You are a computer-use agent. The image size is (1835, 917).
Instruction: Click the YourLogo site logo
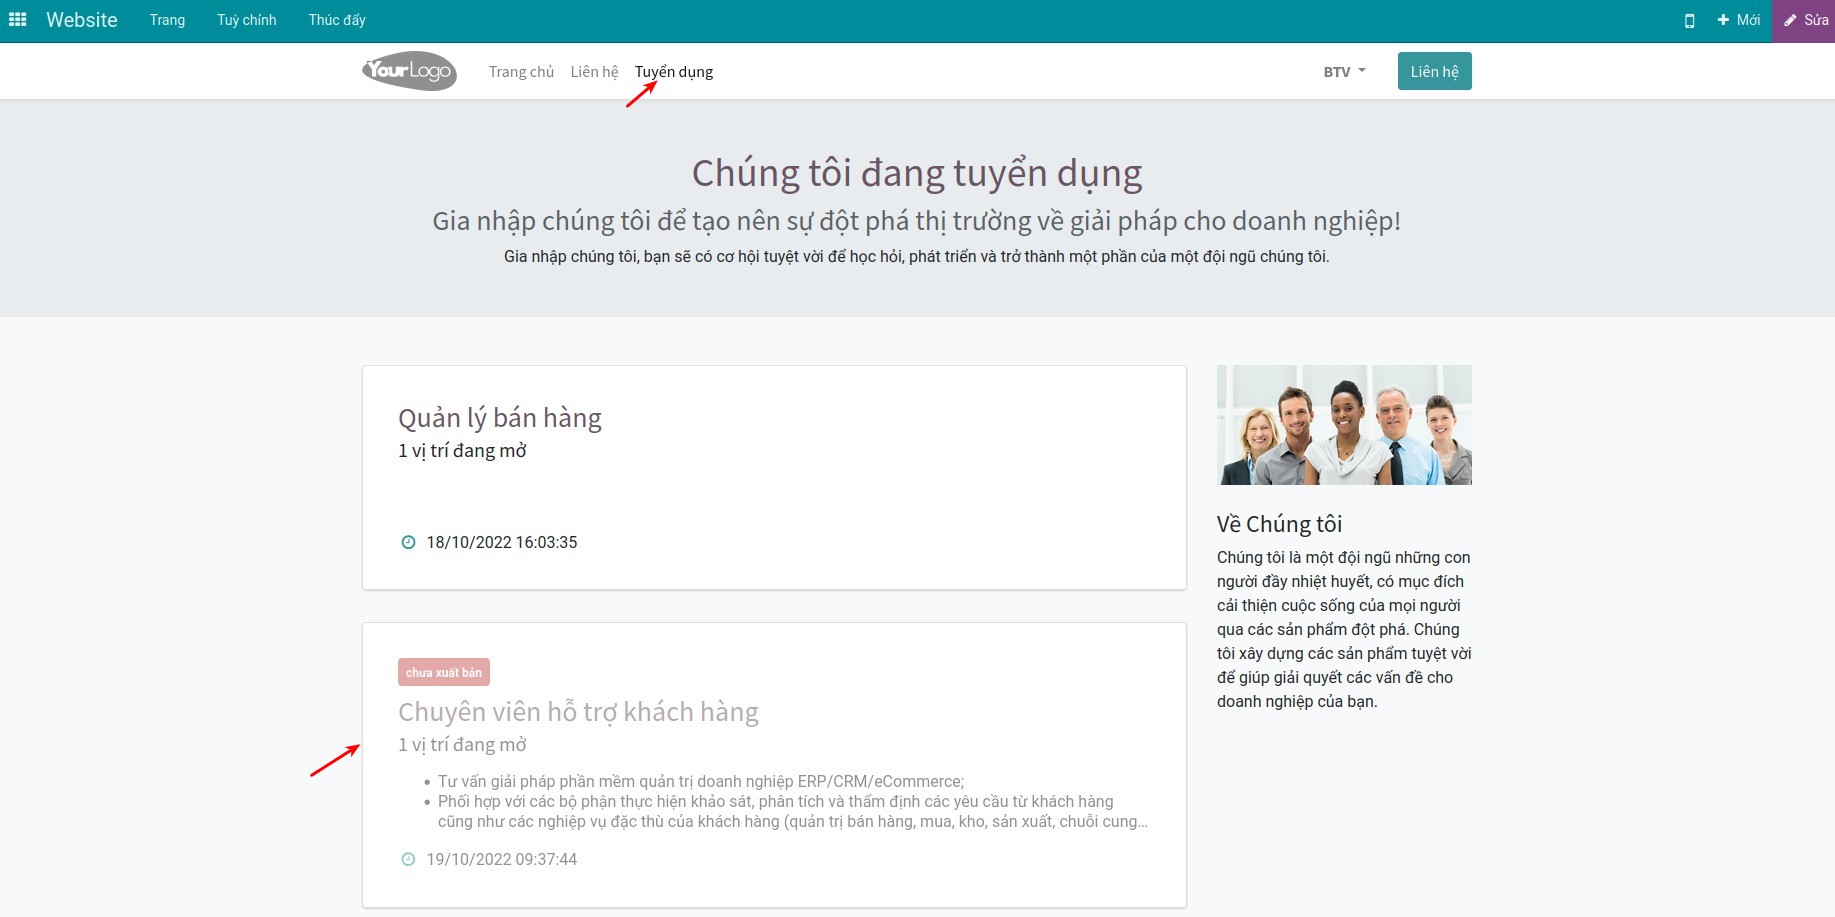[408, 70]
